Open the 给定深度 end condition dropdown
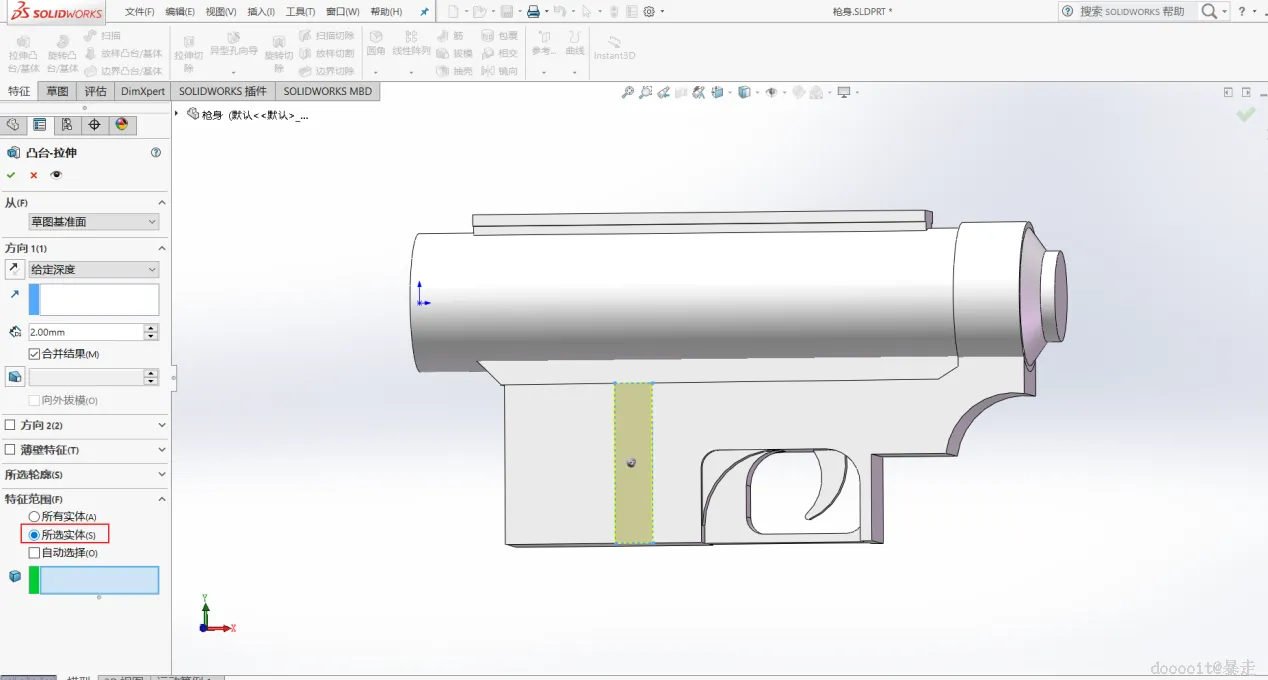This screenshot has height=680, width=1268. [x=94, y=269]
